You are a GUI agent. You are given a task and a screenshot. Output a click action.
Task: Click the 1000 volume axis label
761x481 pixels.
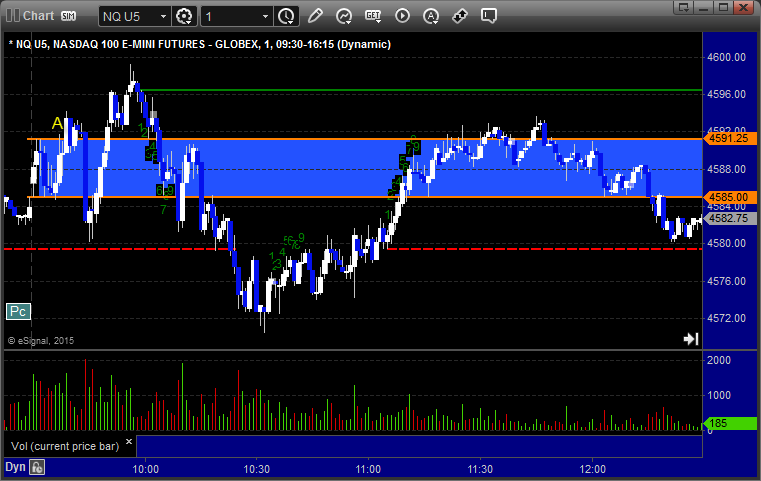pos(719,395)
